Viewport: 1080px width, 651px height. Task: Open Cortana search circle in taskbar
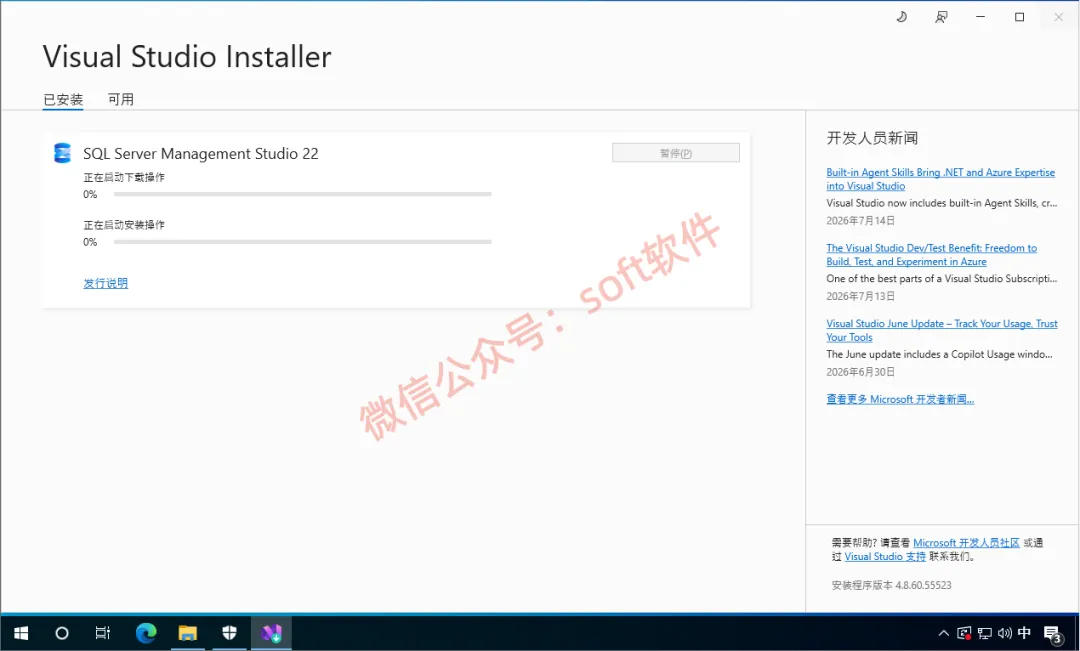pos(62,633)
